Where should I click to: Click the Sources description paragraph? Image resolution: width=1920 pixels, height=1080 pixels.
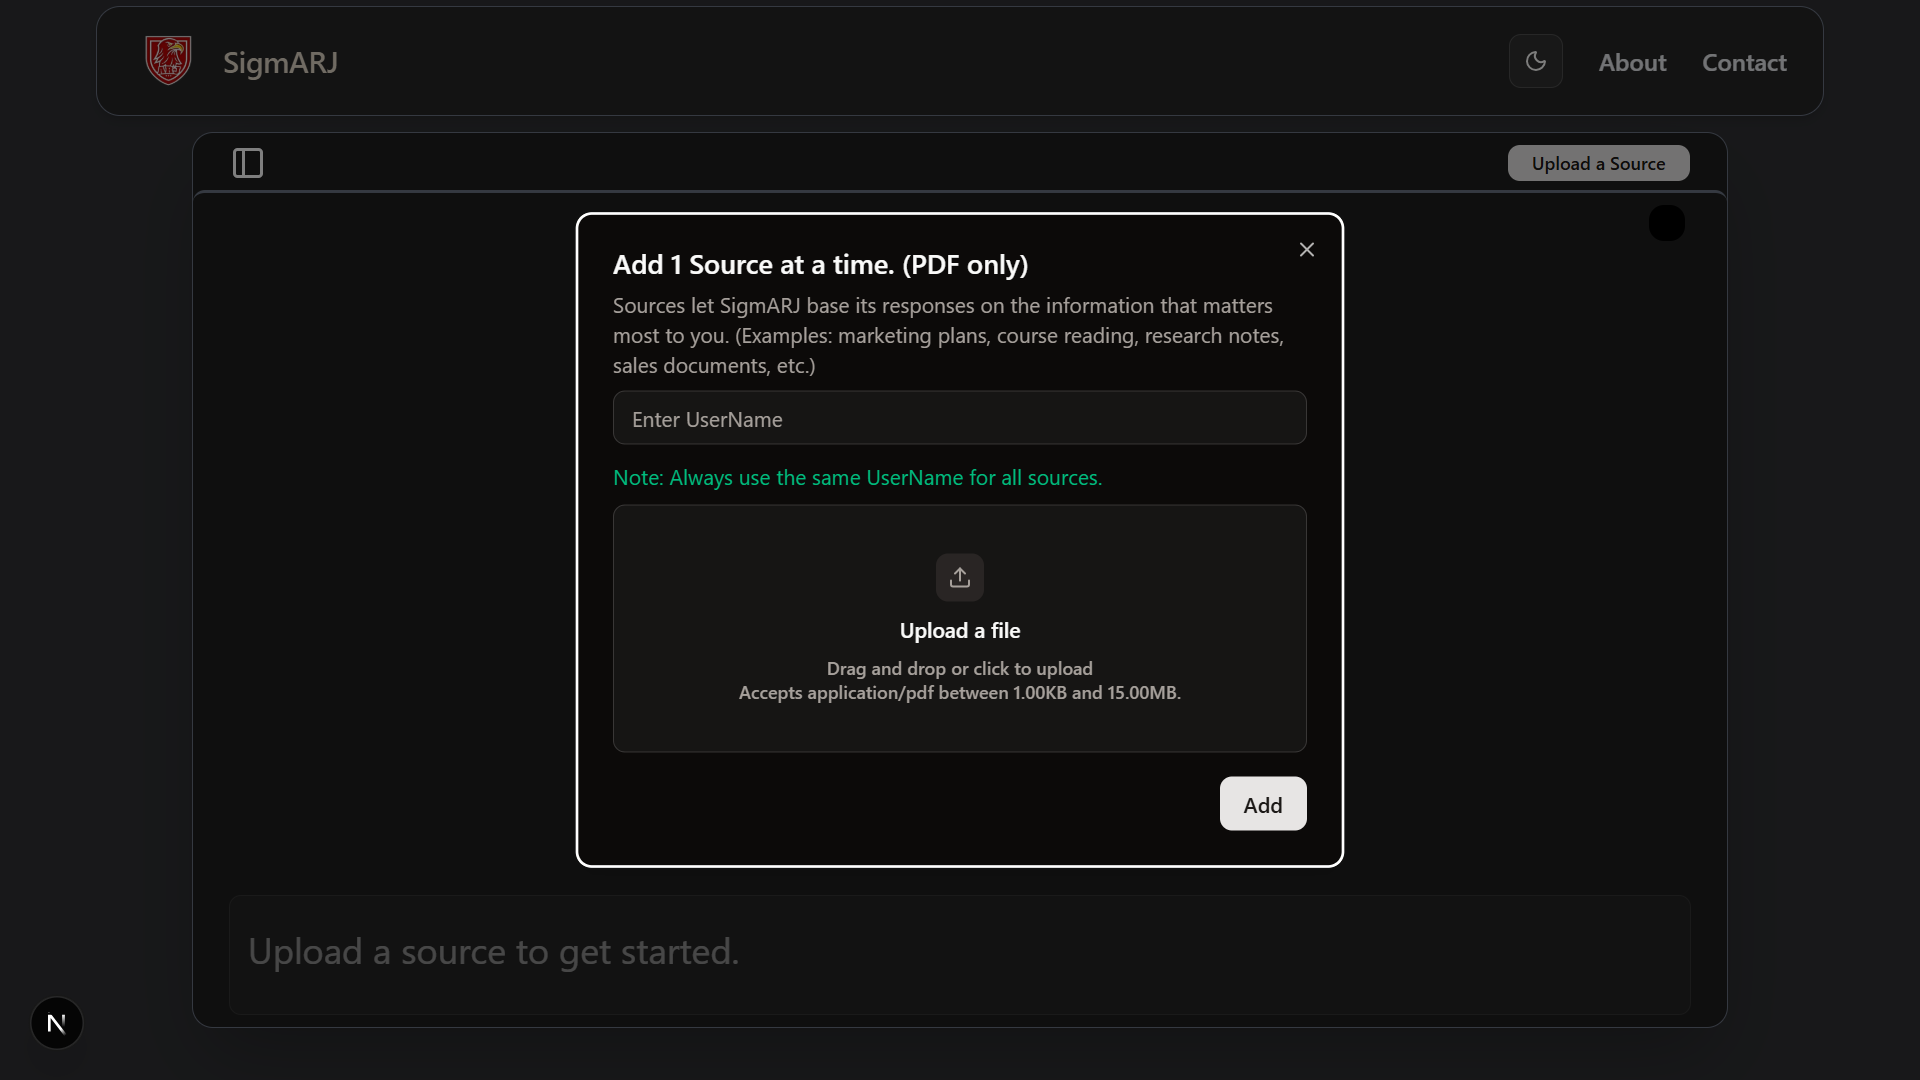tap(948, 336)
